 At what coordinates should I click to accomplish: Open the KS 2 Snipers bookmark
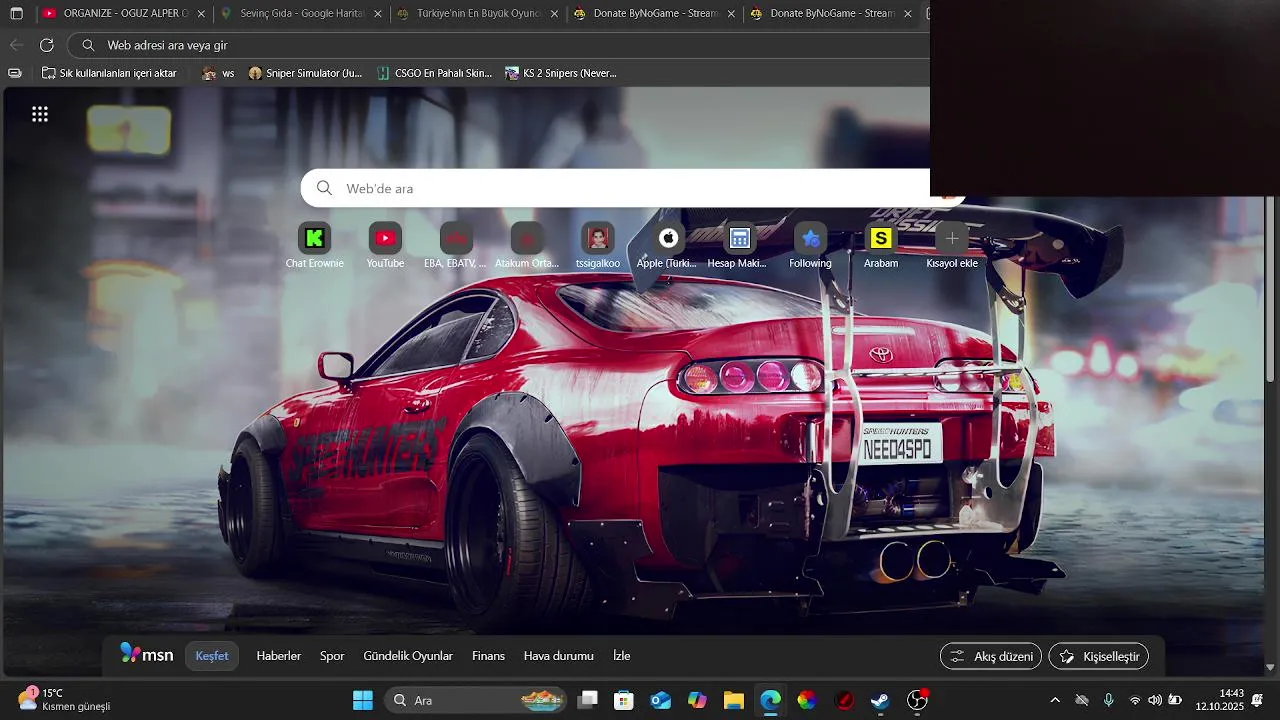coord(561,73)
